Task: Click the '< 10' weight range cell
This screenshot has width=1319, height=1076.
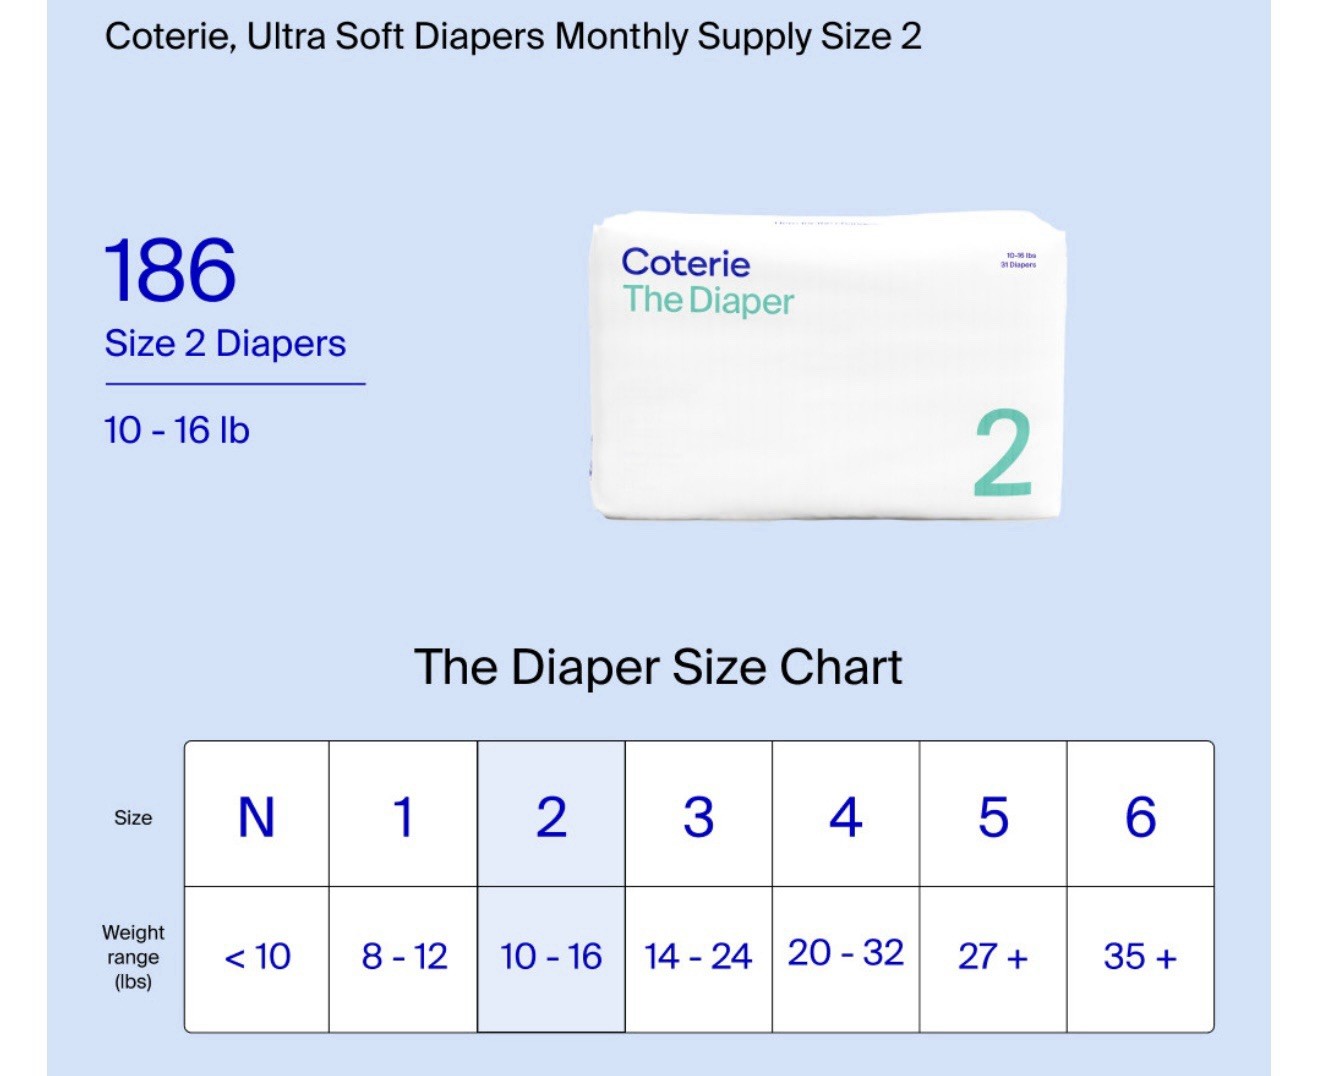Action: pos(257,957)
